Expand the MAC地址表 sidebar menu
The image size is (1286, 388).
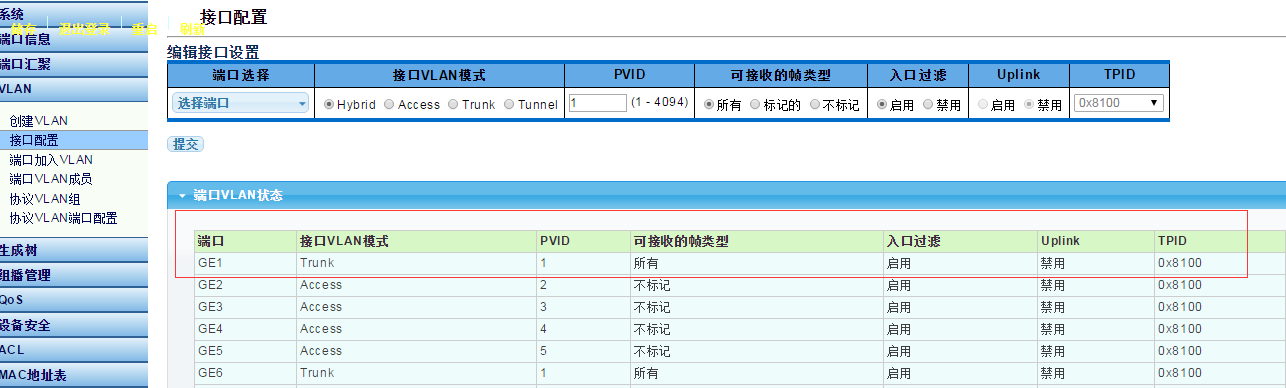pyautogui.click(x=74, y=375)
